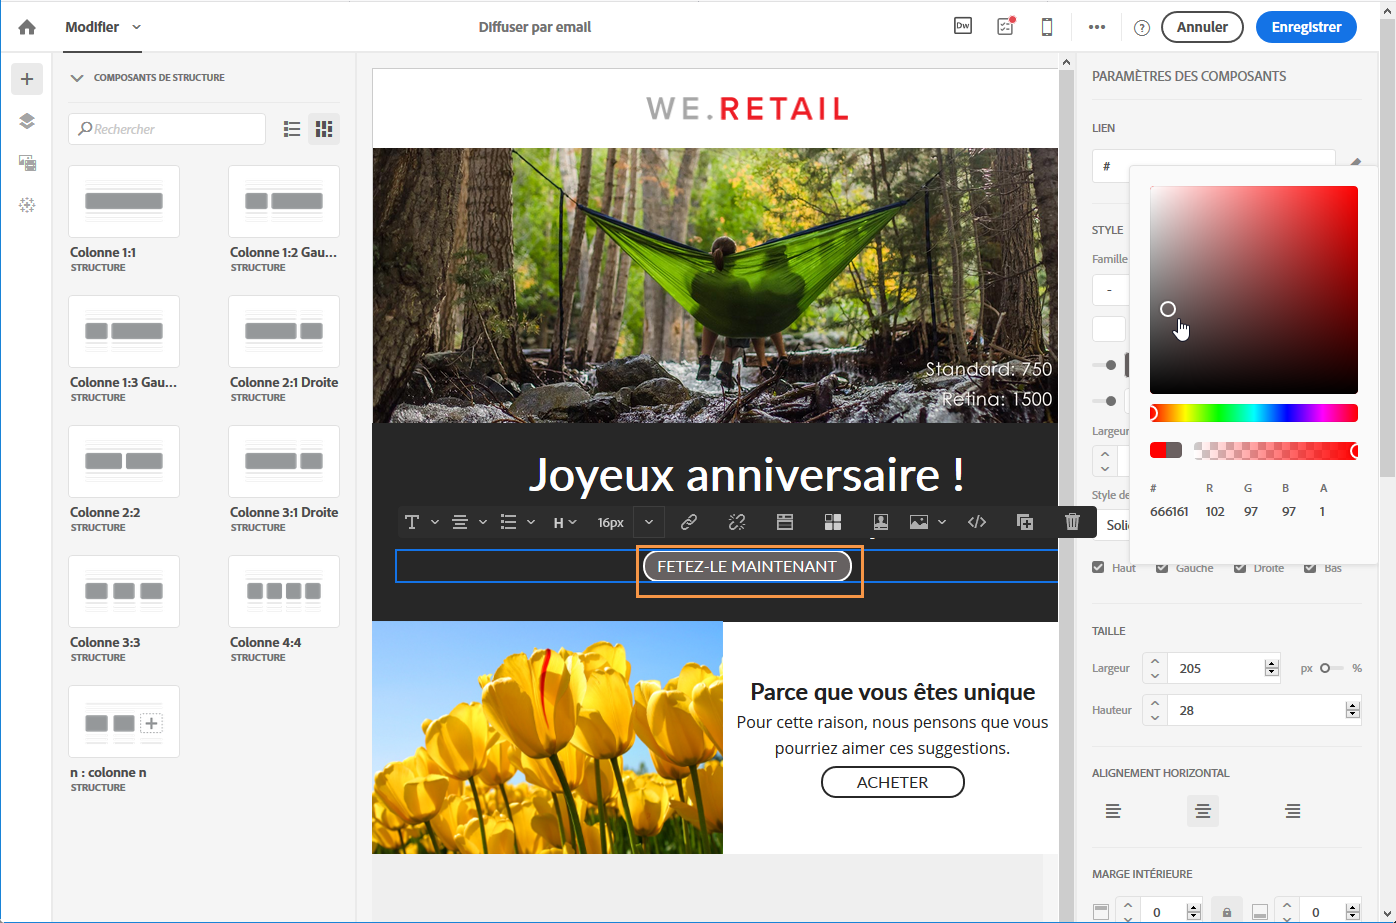Click the FETEZ-LE MAINTENANT button
This screenshot has height=923, width=1396.
point(747,567)
